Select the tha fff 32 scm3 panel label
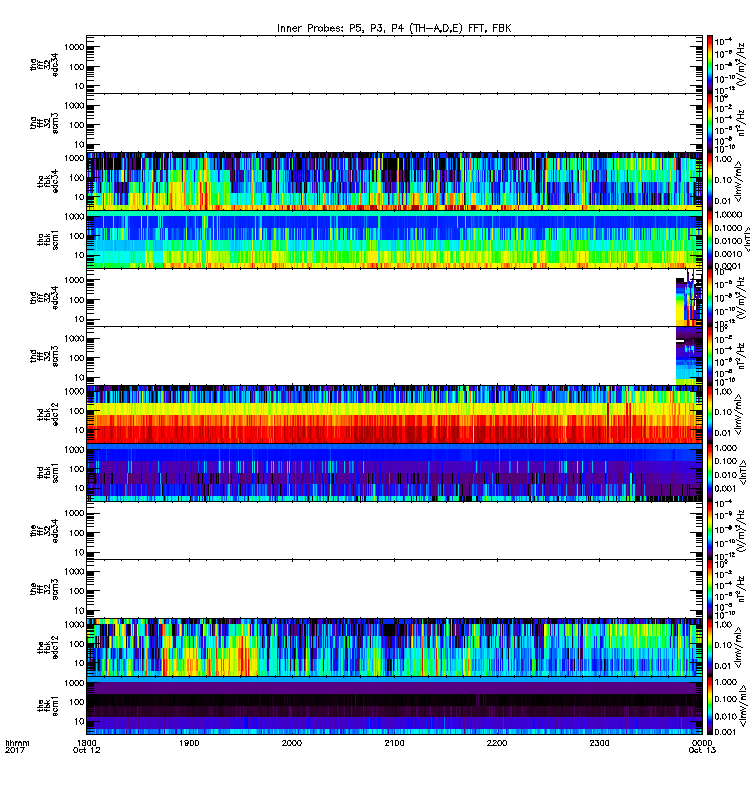 44,123
